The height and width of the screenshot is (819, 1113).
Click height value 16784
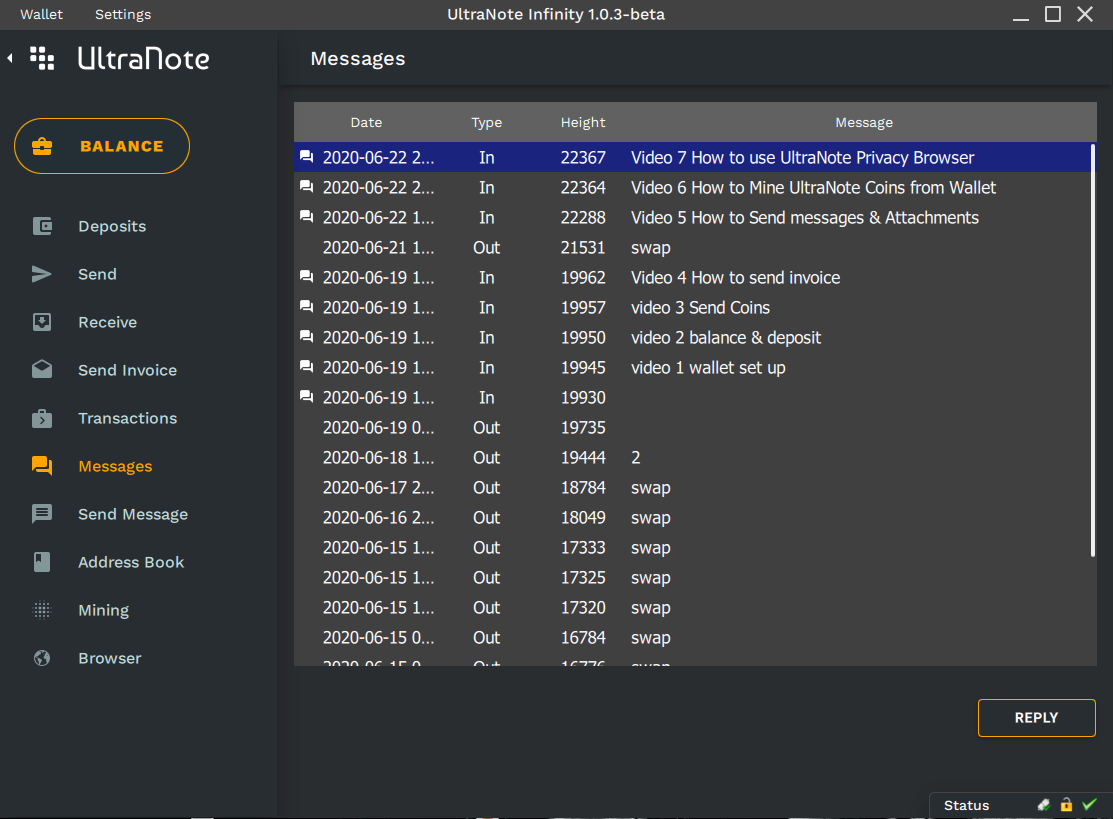click(x=583, y=637)
